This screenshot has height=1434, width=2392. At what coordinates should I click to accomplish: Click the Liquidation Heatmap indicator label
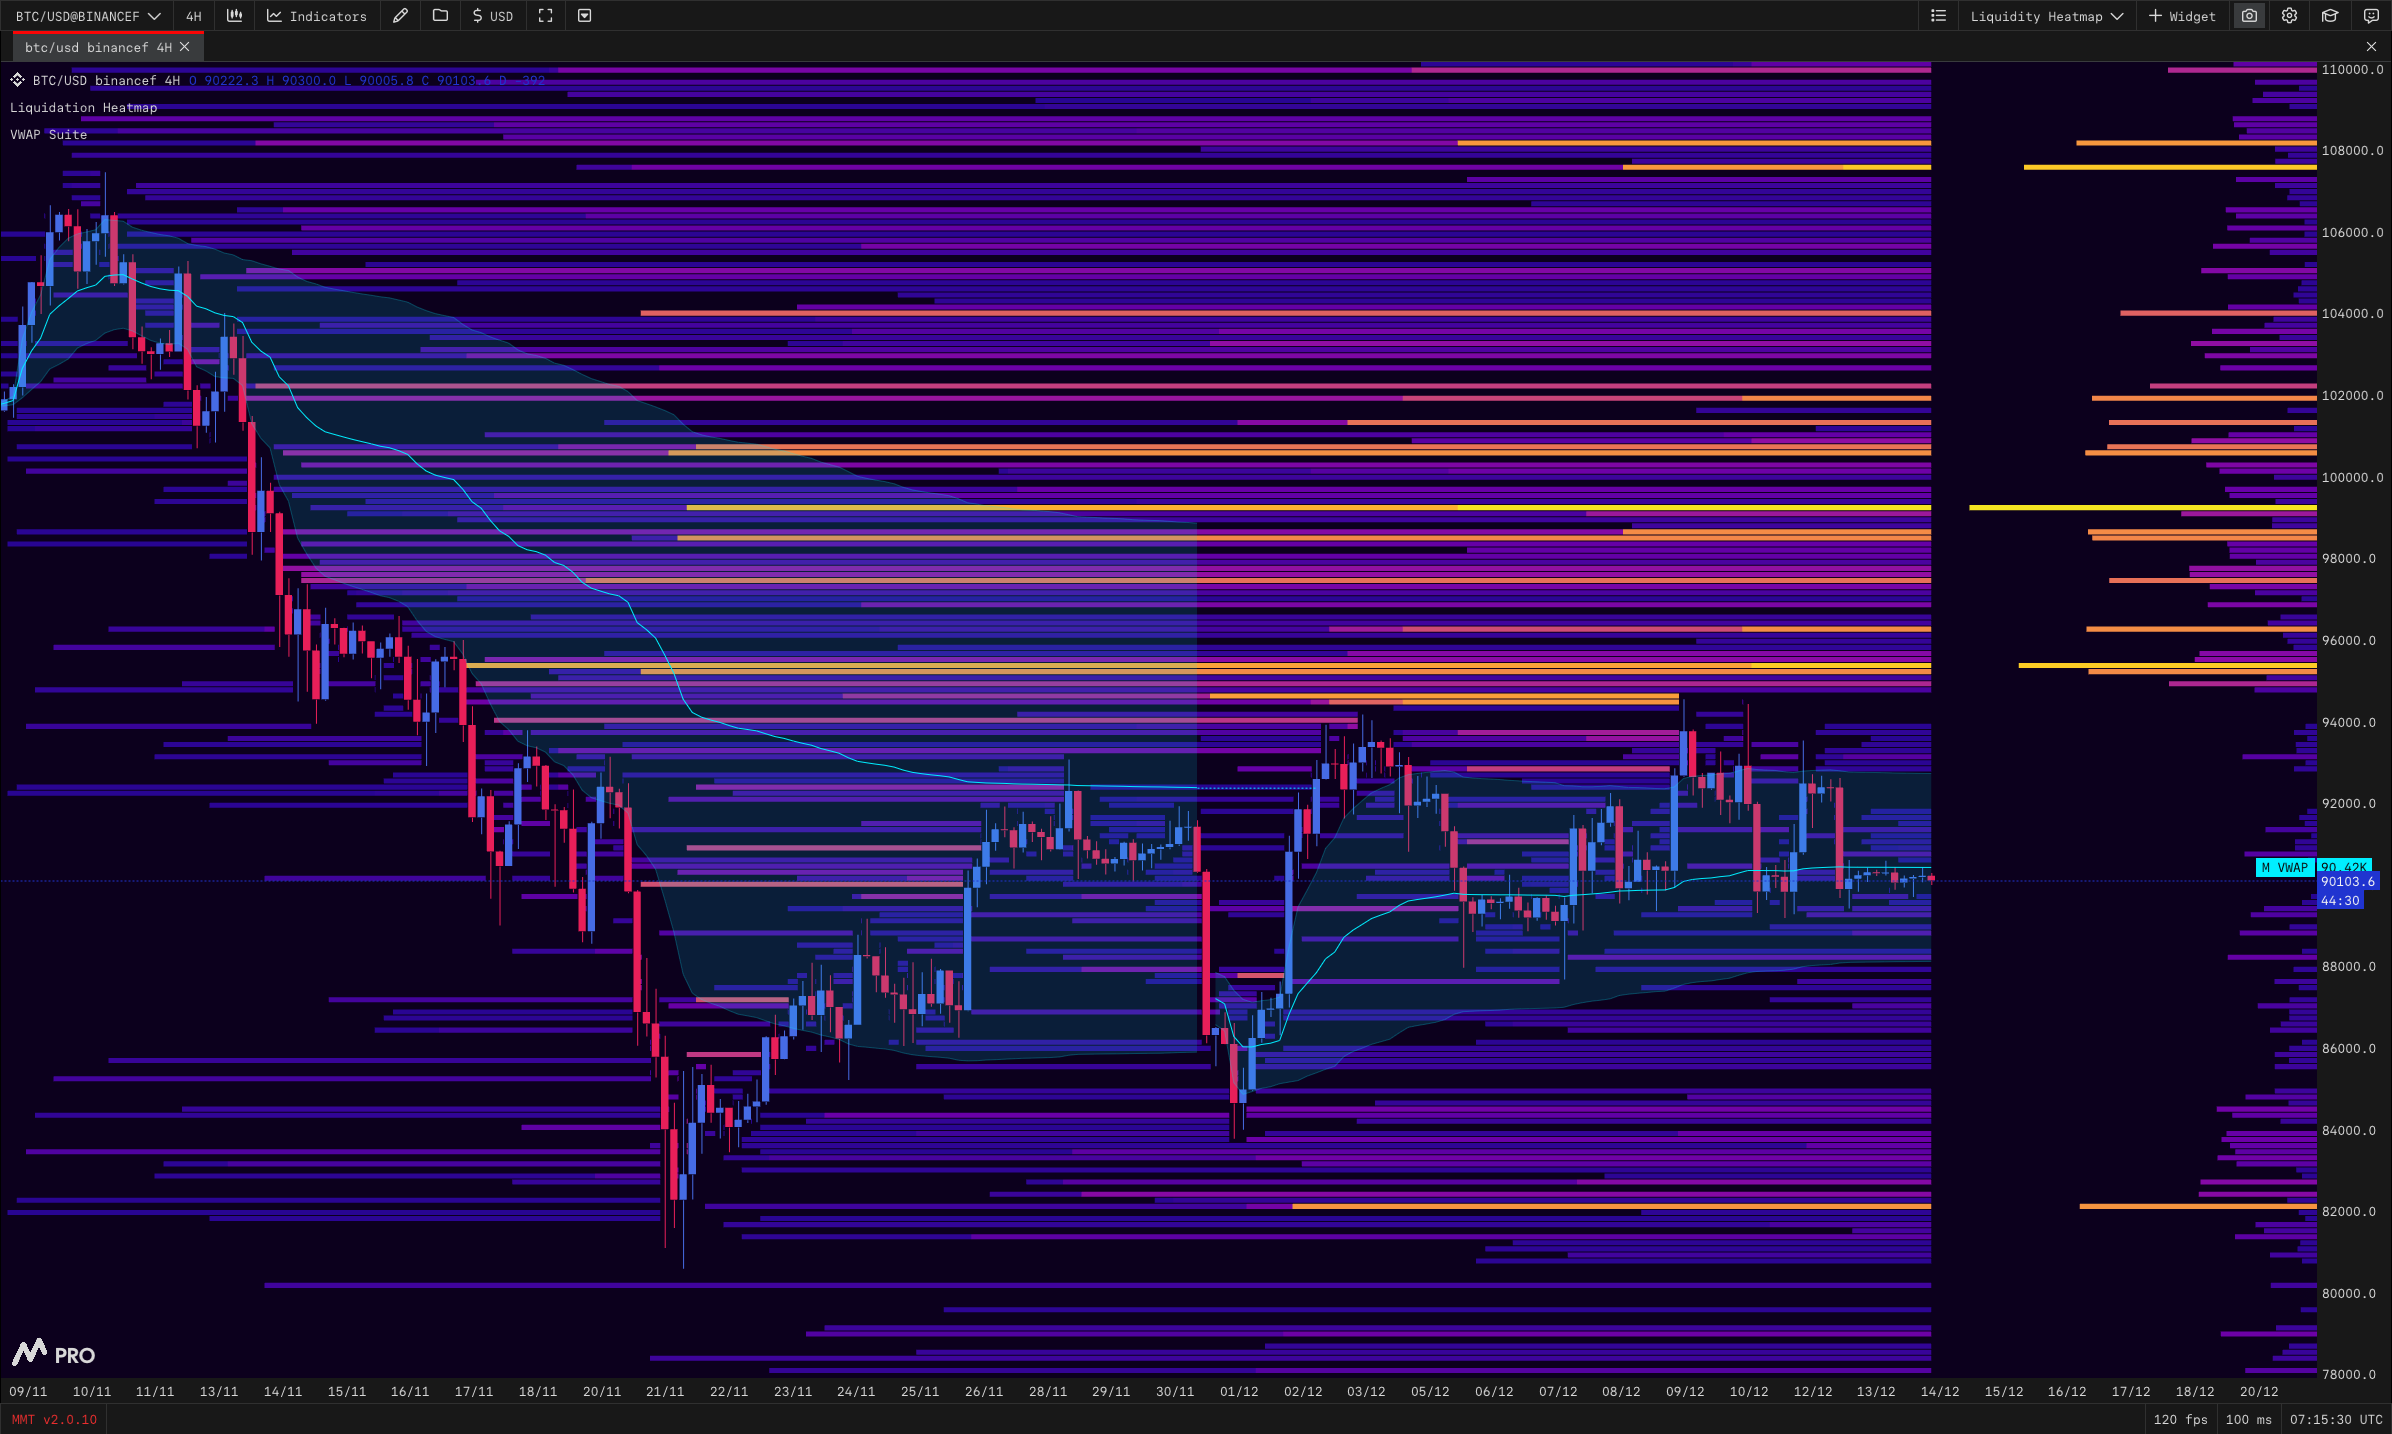coord(83,108)
